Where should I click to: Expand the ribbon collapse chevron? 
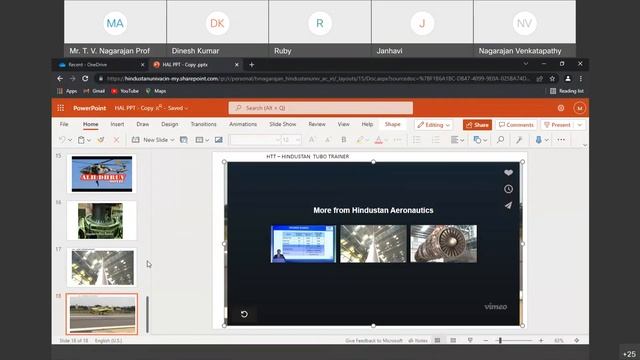(x=585, y=145)
